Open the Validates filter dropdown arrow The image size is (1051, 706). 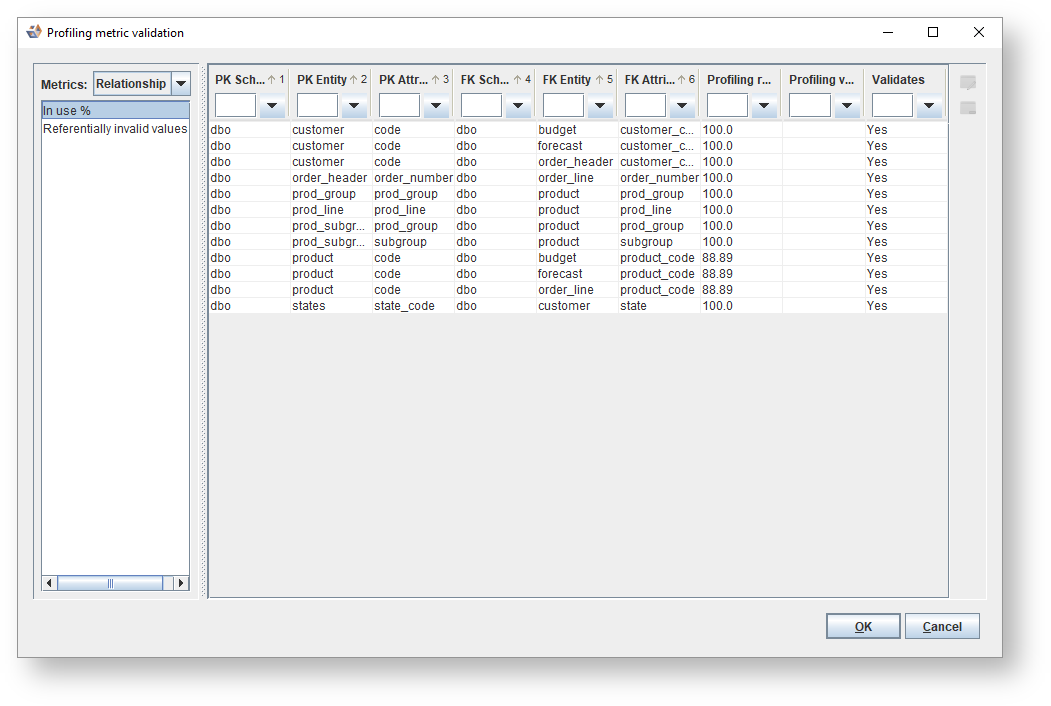click(x=929, y=105)
